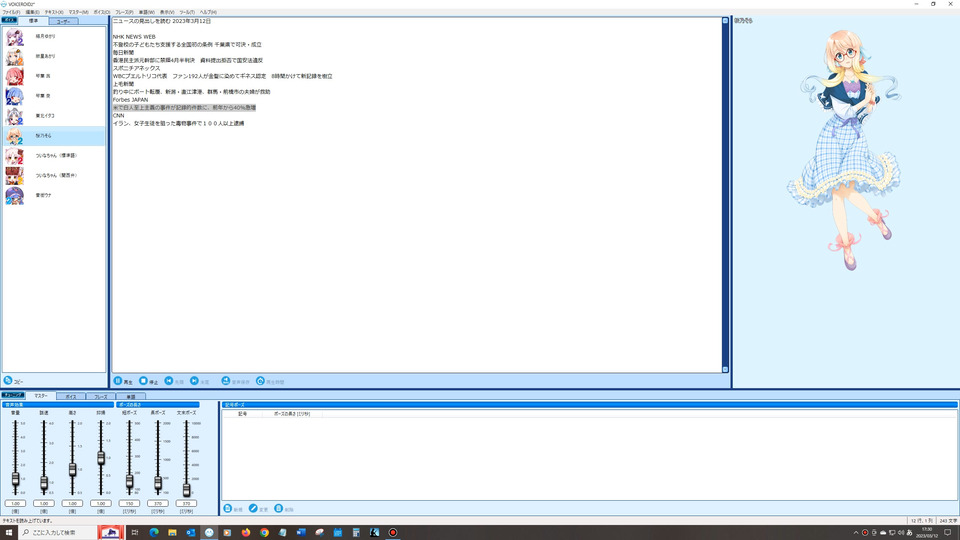Open the ボイス(O) menu
This screenshot has width=960, height=540.
pos(102,12)
